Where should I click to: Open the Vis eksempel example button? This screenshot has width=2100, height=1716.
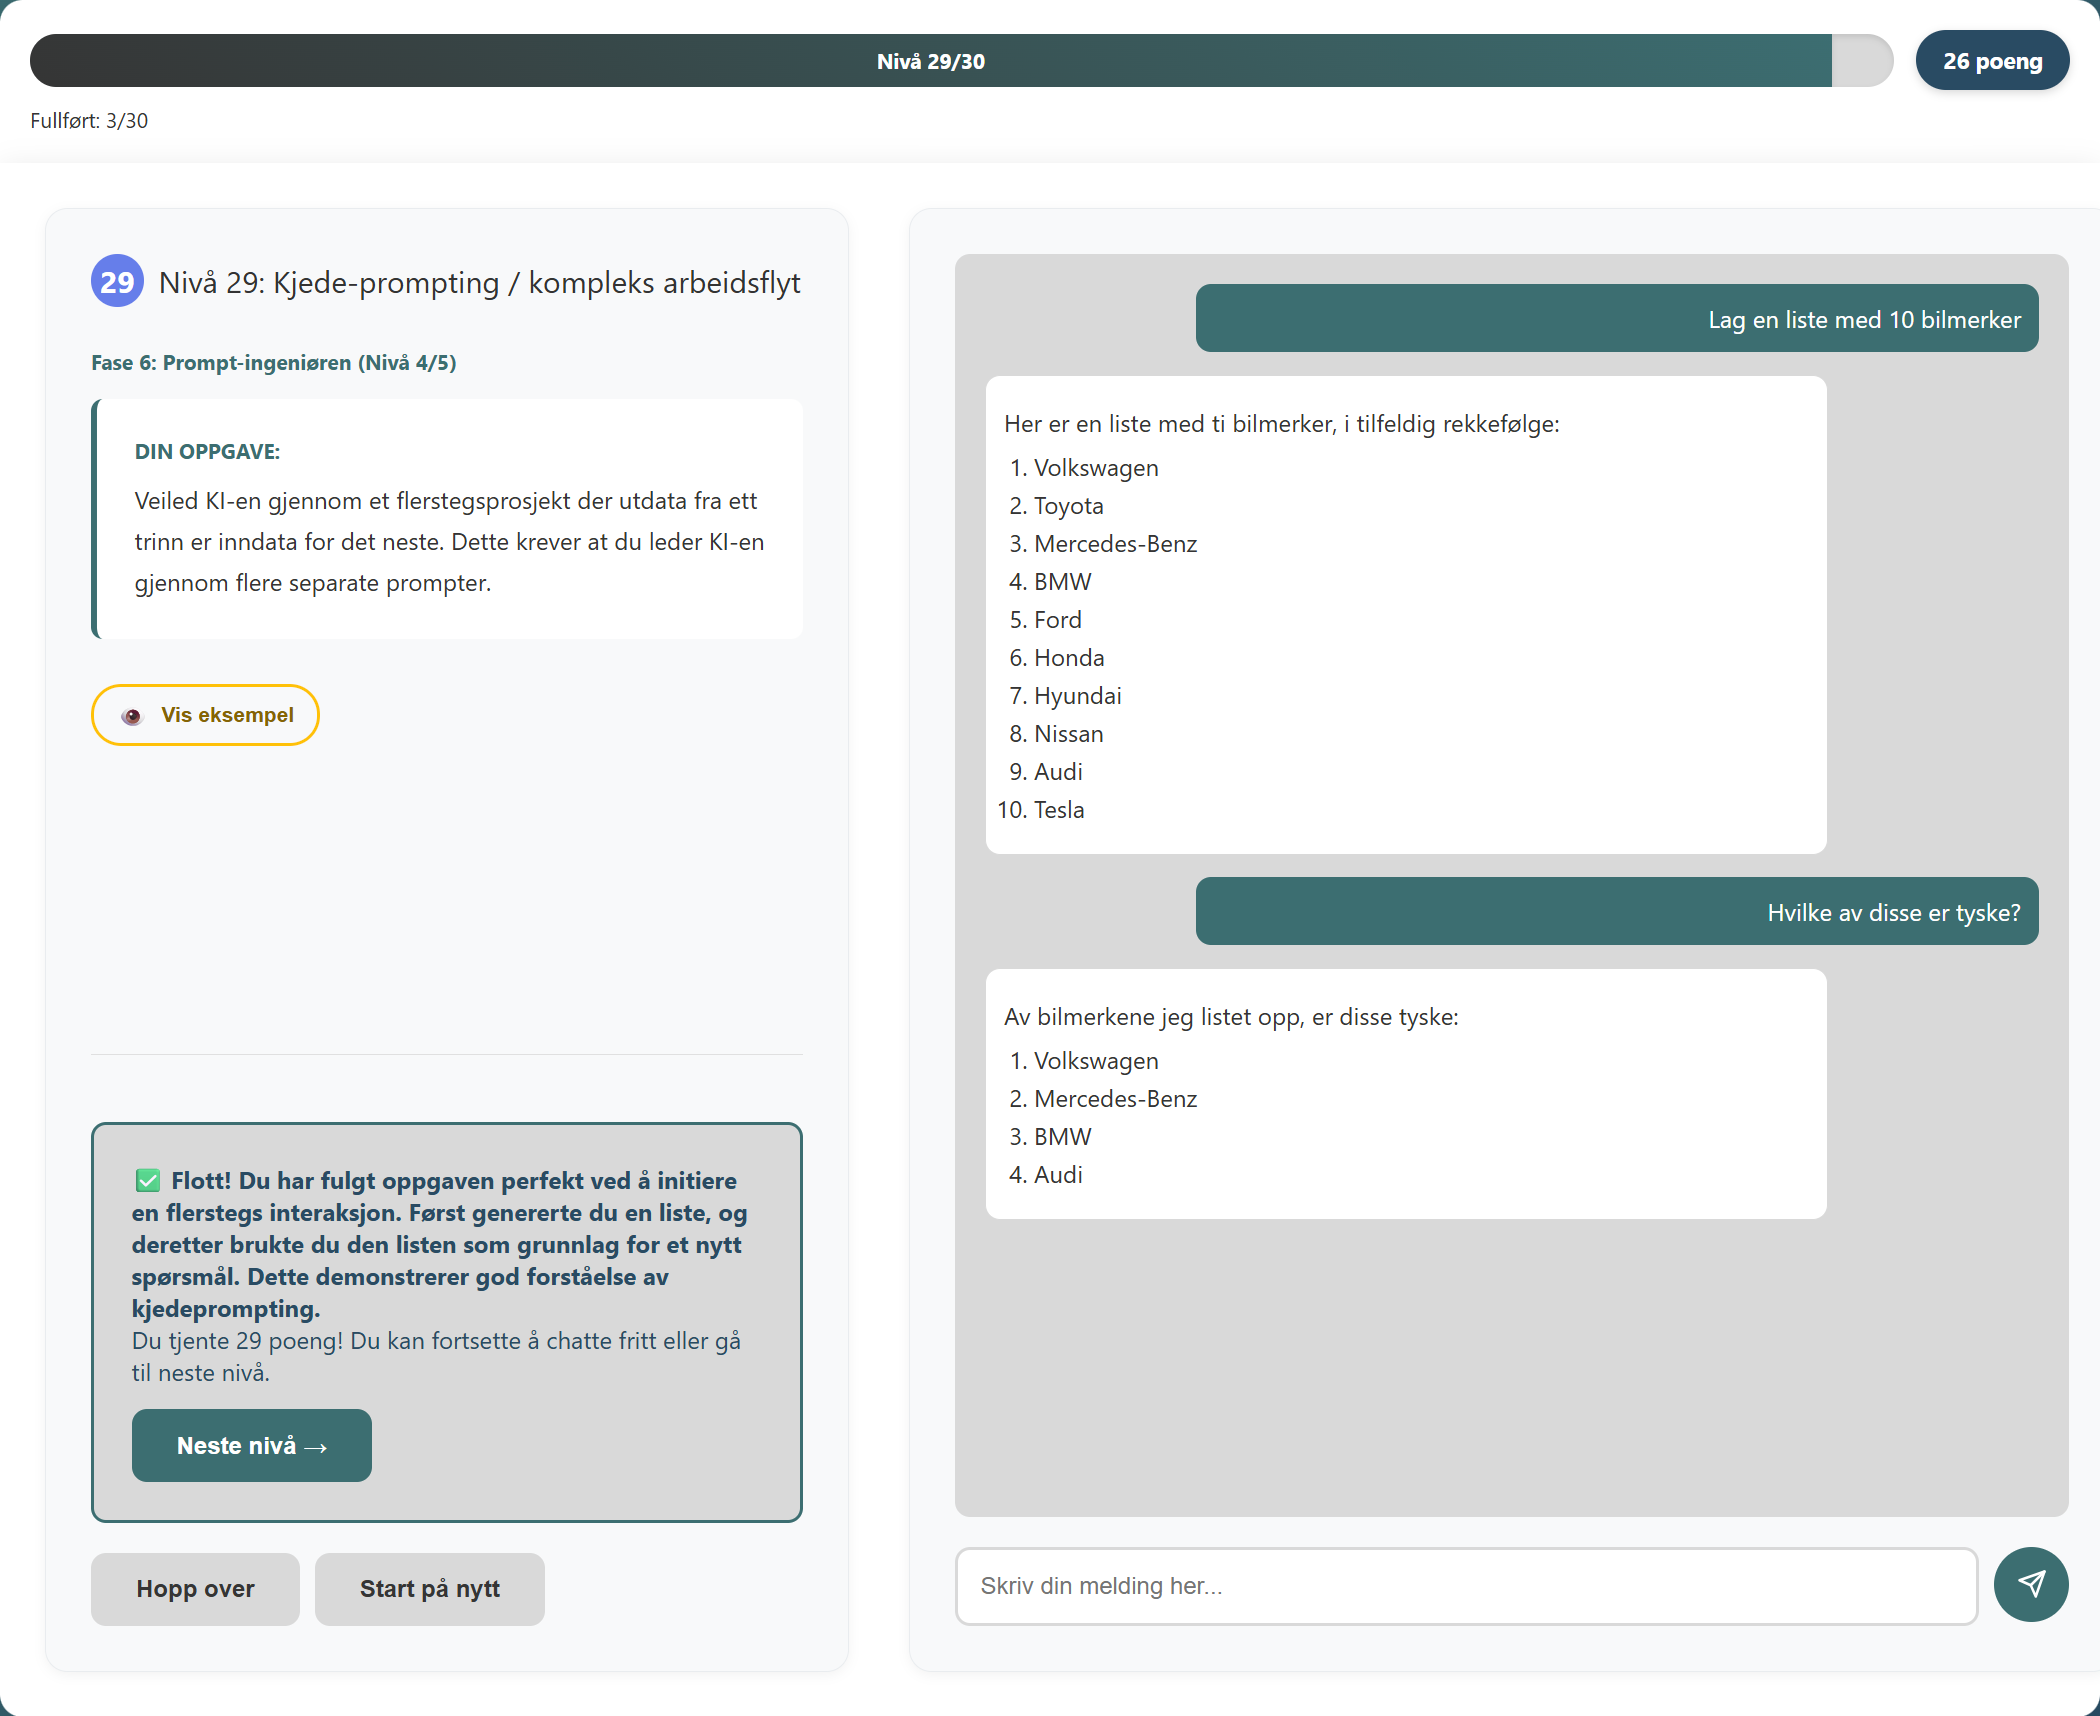(205, 715)
